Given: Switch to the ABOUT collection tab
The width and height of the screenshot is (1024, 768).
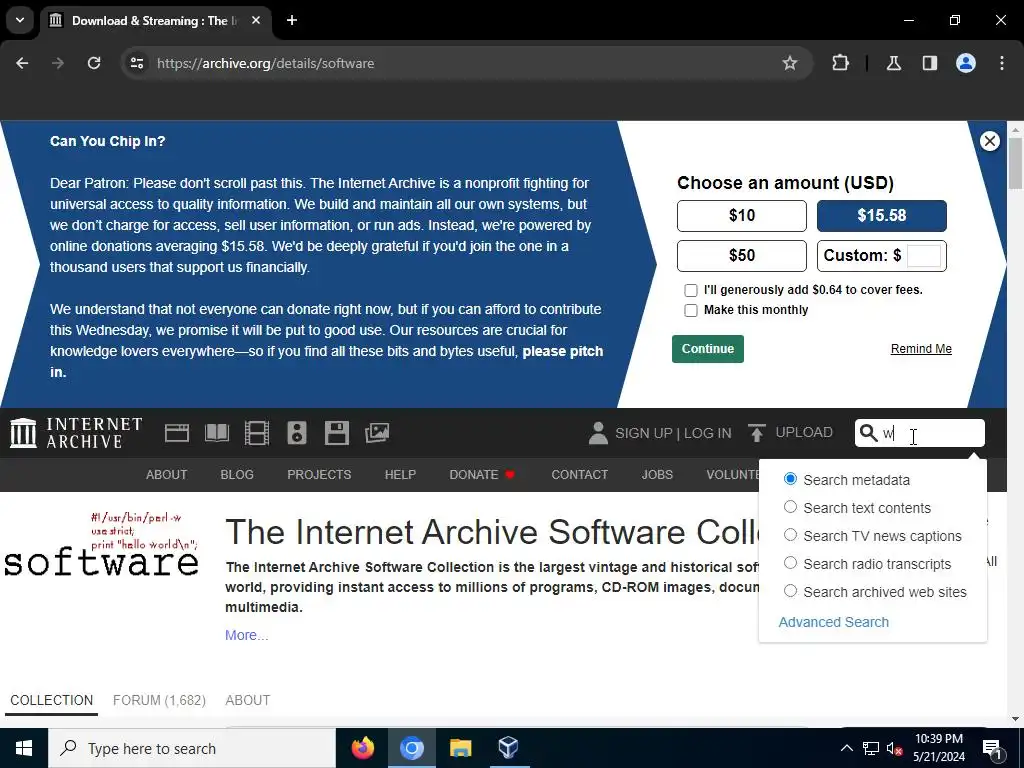Looking at the screenshot, I should (x=248, y=700).
